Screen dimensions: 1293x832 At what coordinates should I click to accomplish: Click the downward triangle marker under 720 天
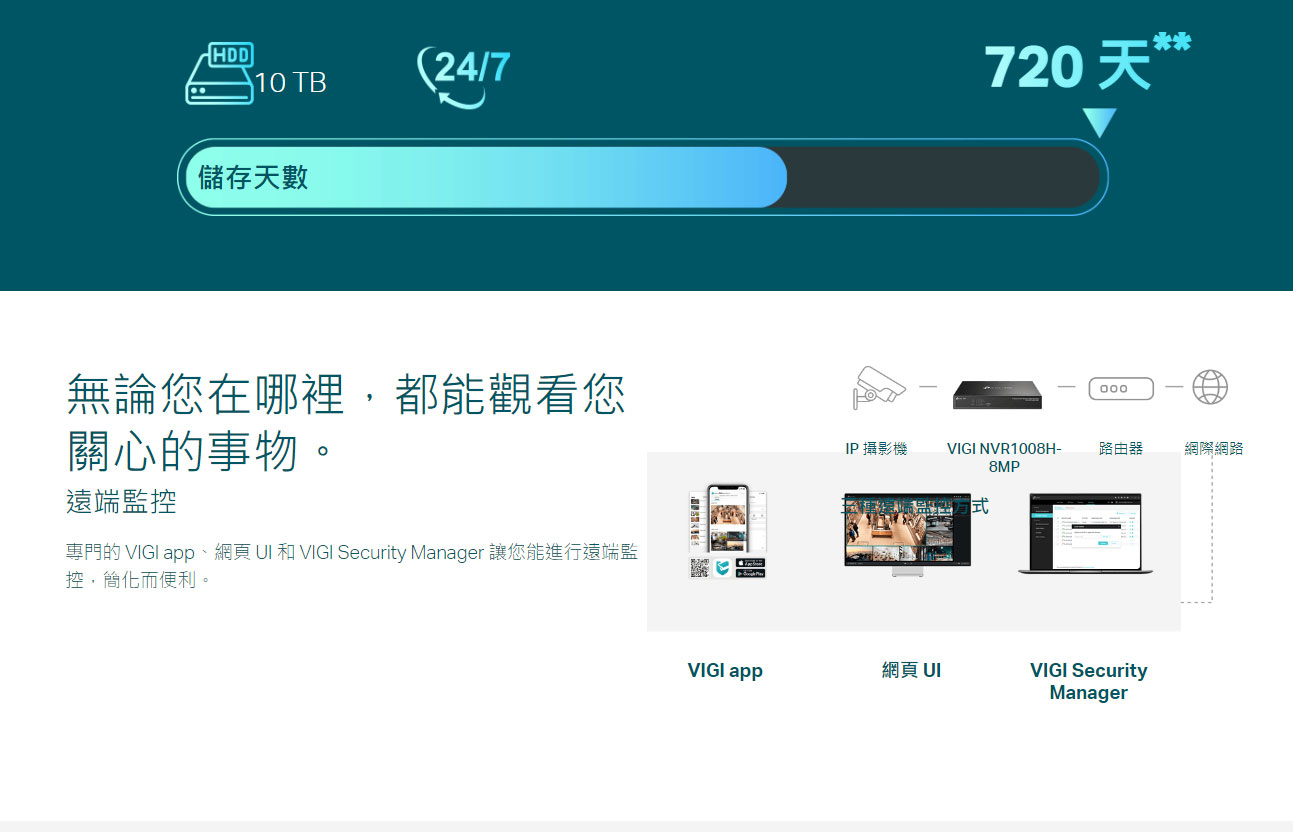(x=1099, y=123)
